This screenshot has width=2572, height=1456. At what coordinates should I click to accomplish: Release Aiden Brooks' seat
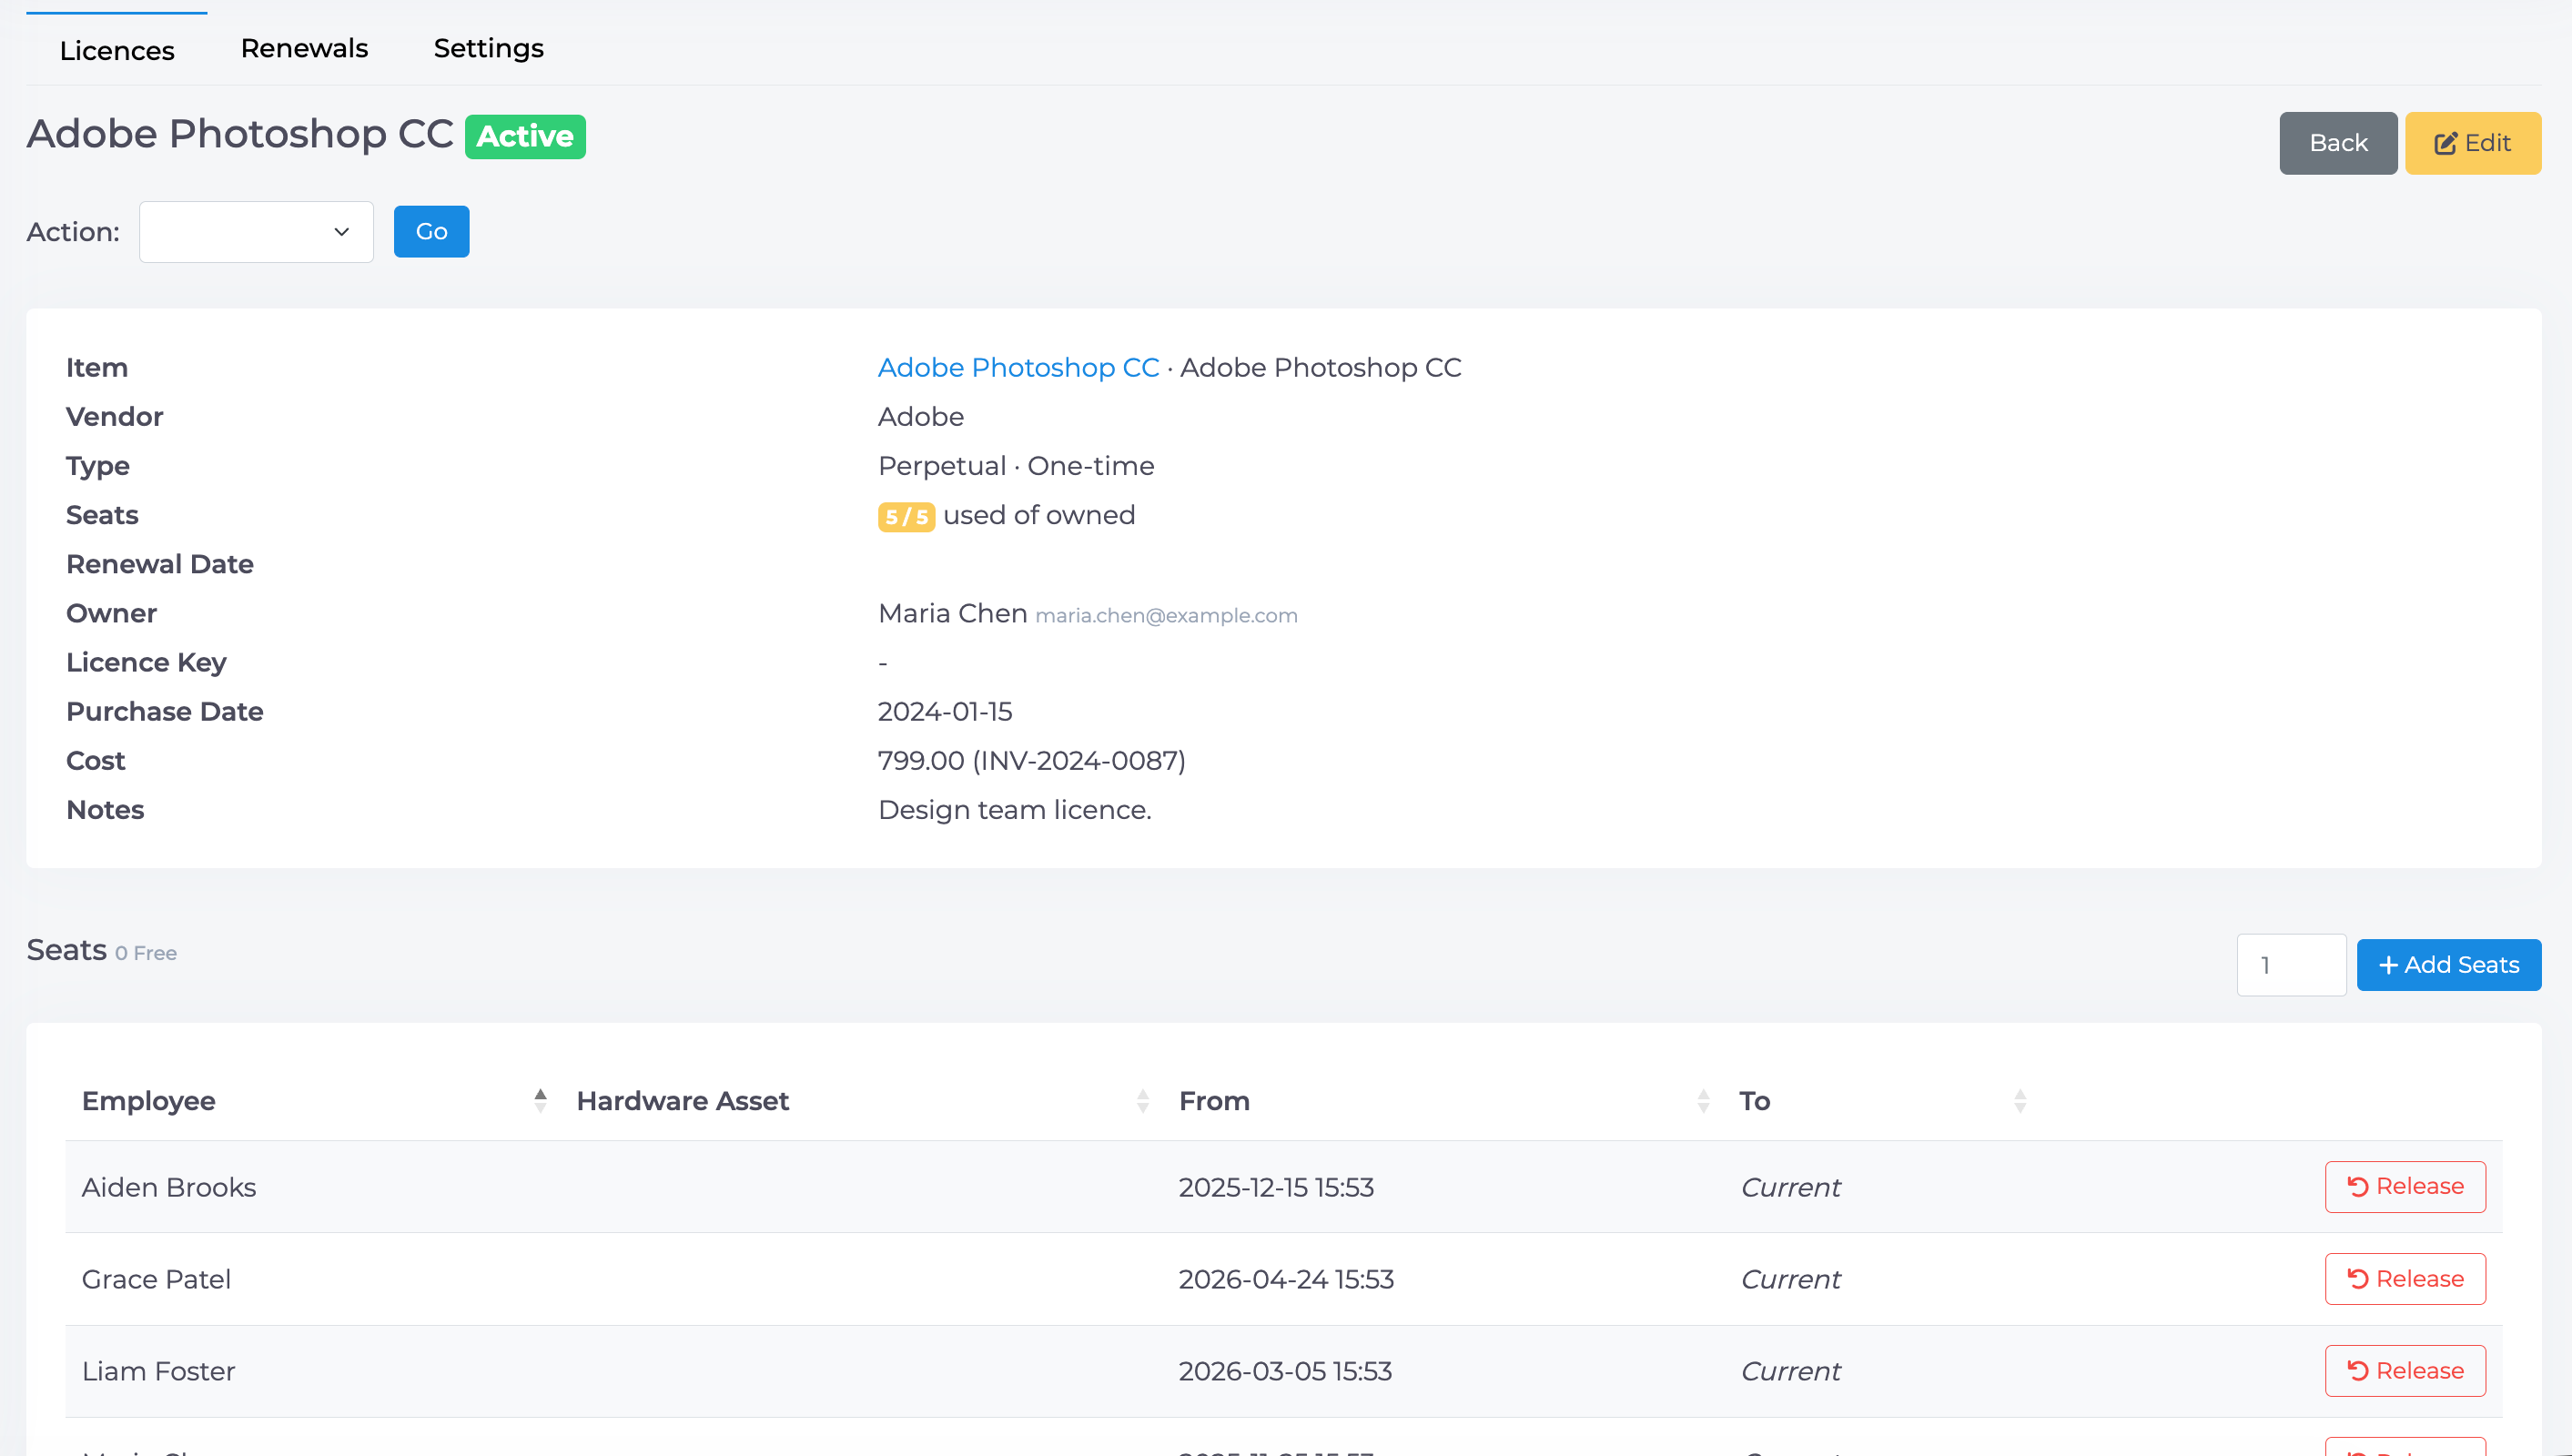point(2404,1187)
